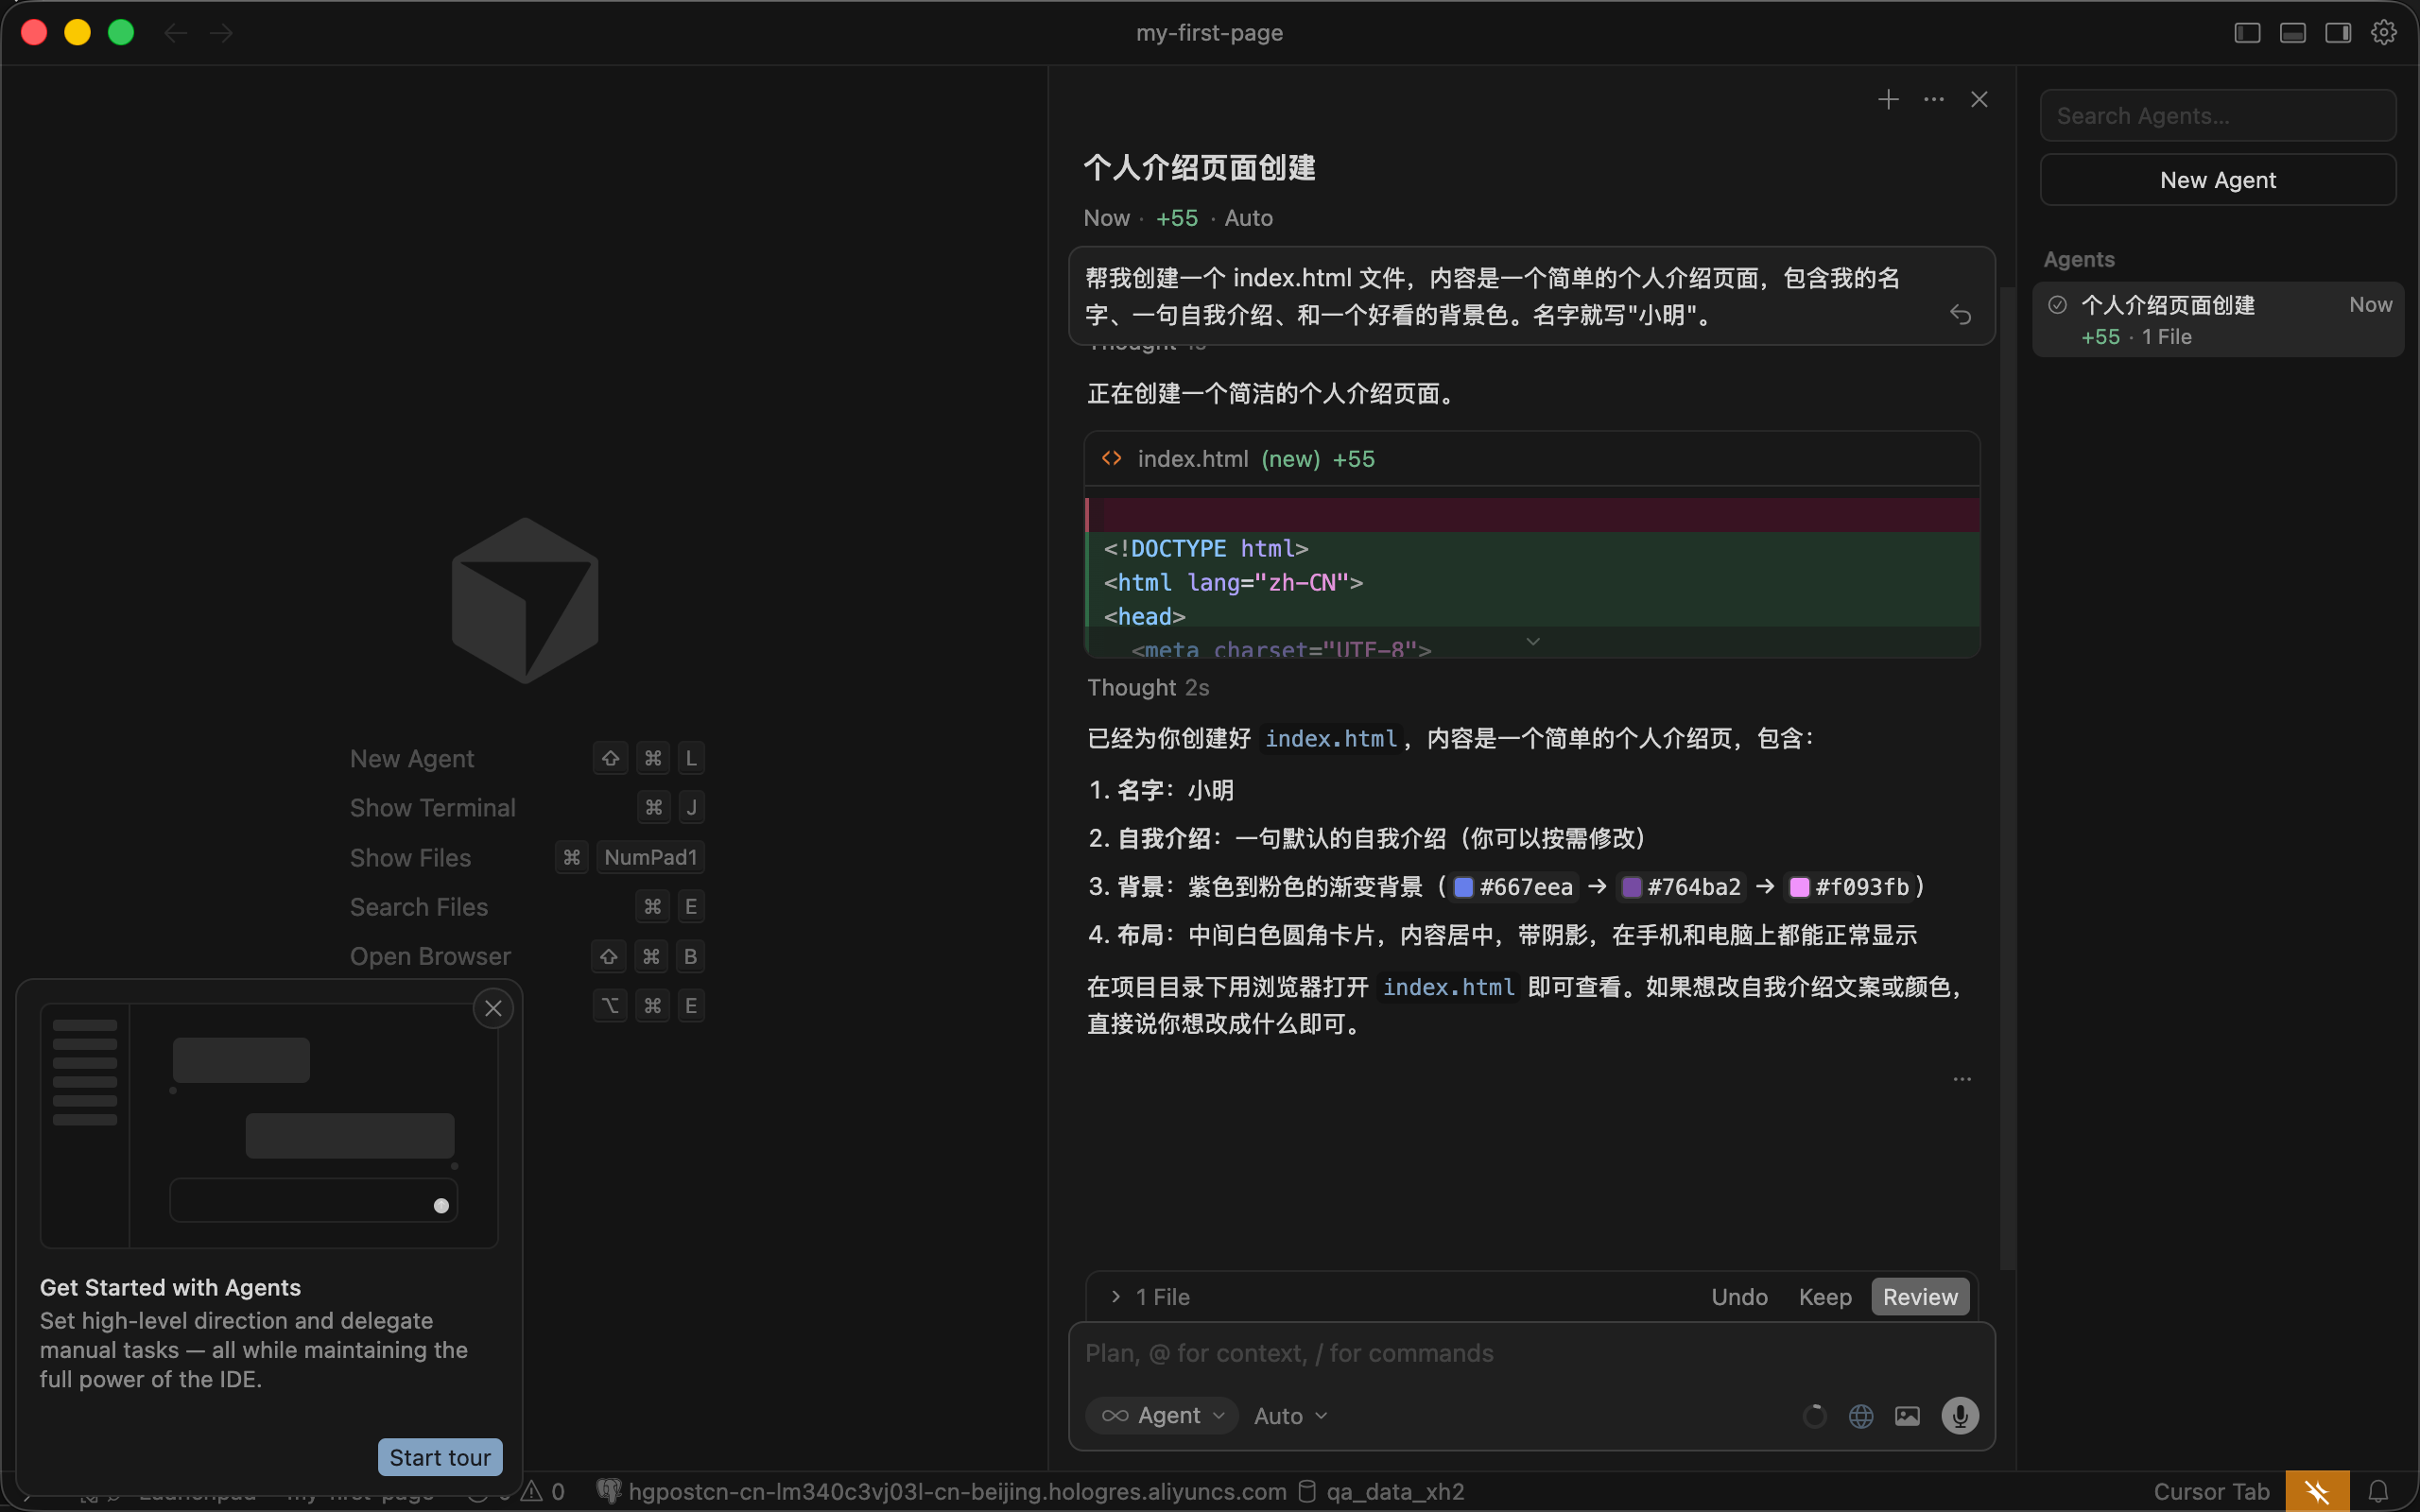This screenshot has height=1512, width=2420.
Task: Start voice input with the microphone icon
Action: coord(1958,1415)
